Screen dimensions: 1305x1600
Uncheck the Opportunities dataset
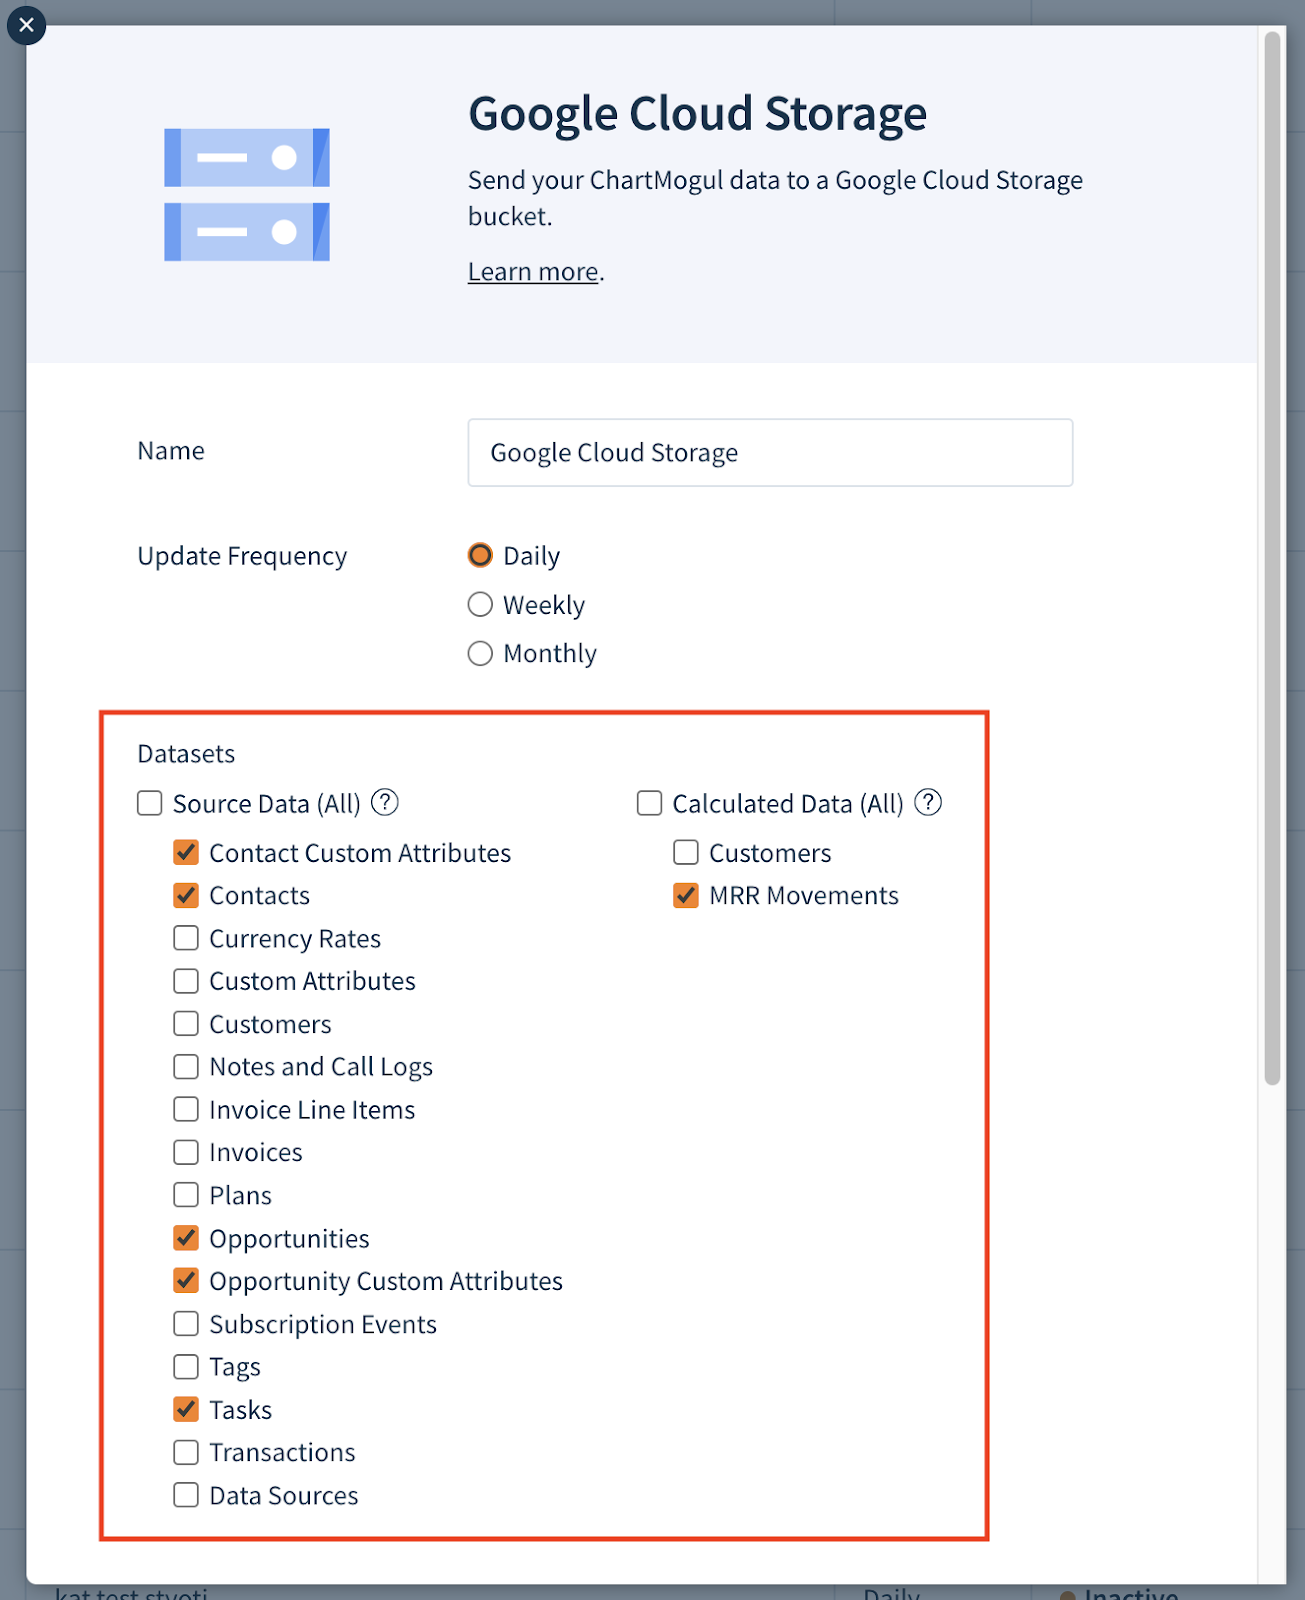pos(186,1238)
